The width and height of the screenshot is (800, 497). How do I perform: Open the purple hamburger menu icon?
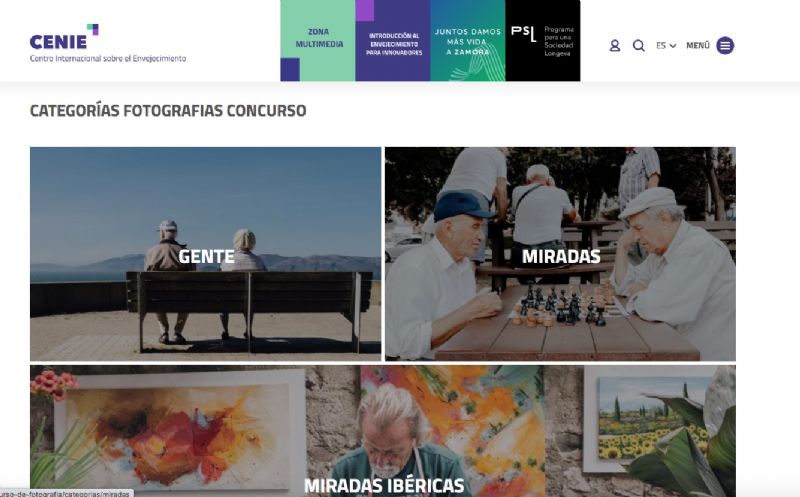[x=725, y=46]
